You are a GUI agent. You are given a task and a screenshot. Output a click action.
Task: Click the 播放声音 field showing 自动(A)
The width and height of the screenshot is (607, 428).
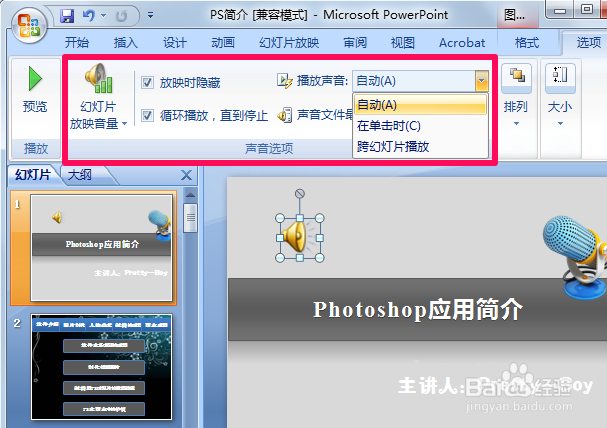click(414, 81)
